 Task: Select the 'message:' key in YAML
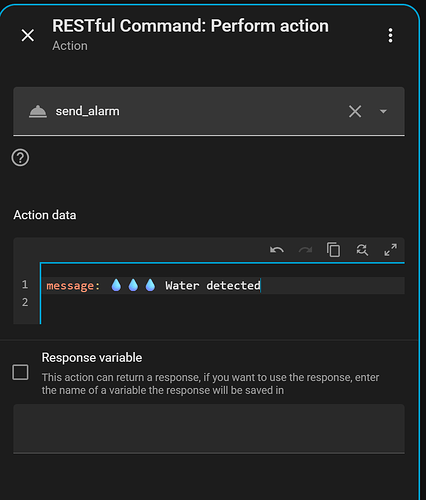pos(73,286)
